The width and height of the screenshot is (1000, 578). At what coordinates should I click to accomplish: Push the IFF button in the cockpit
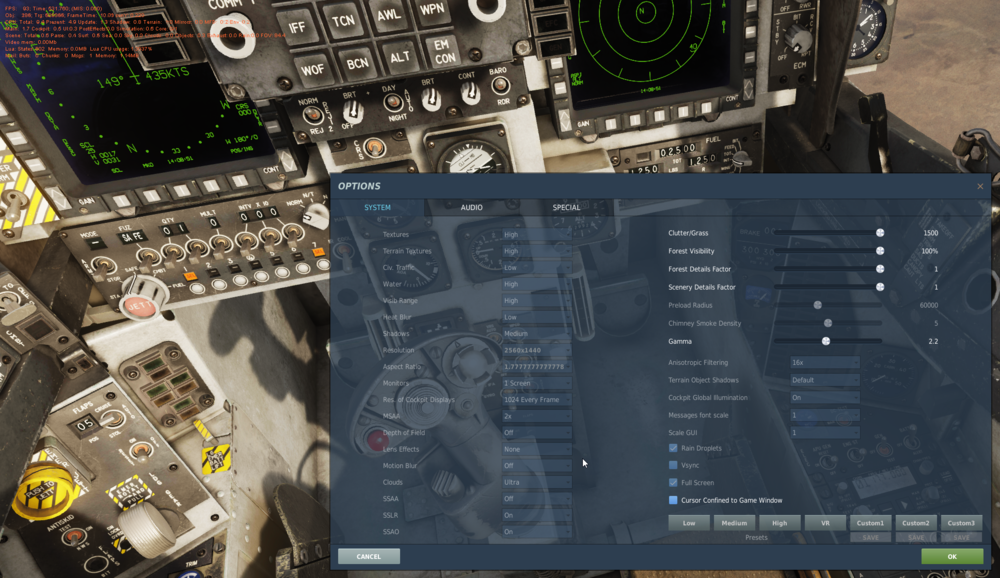(x=298, y=27)
